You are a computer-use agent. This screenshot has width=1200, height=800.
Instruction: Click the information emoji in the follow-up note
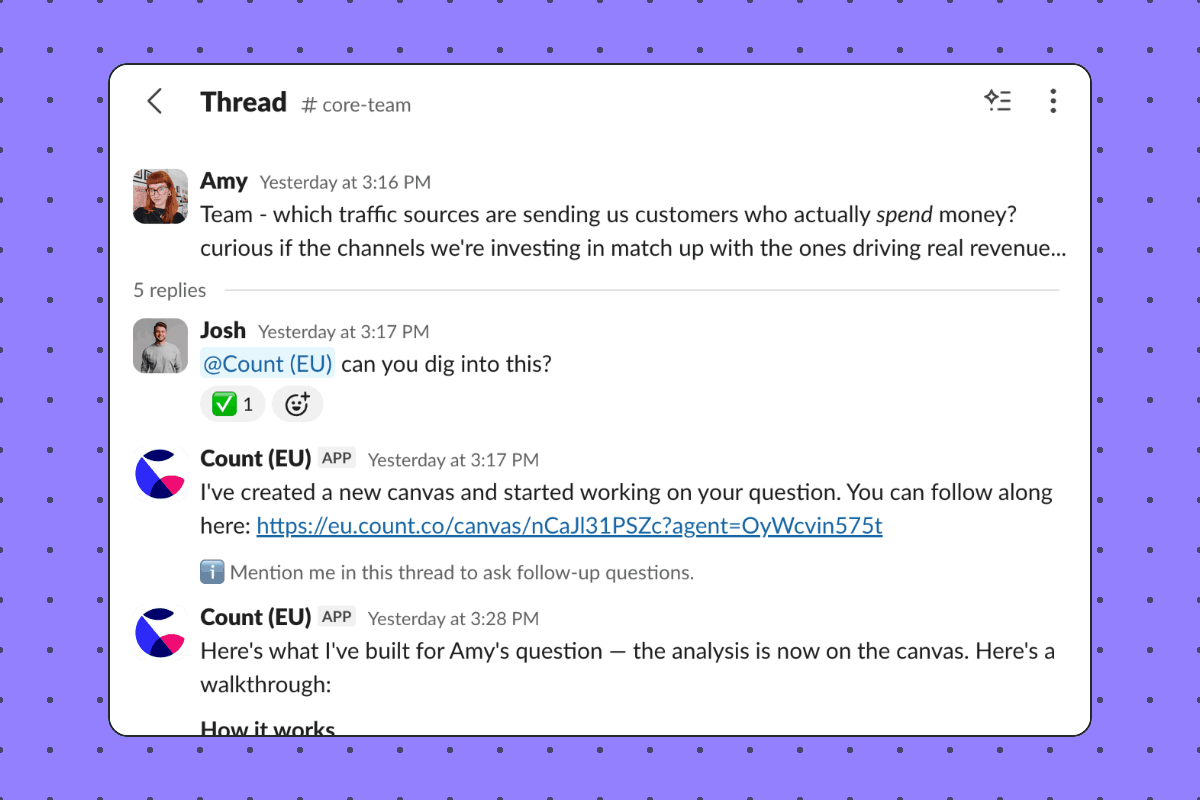pyautogui.click(x=213, y=572)
